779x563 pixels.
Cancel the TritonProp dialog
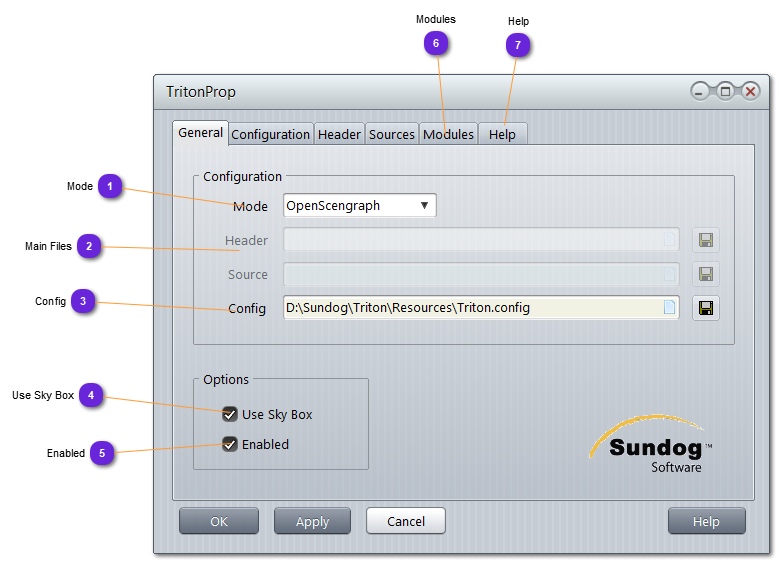click(405, 521)
